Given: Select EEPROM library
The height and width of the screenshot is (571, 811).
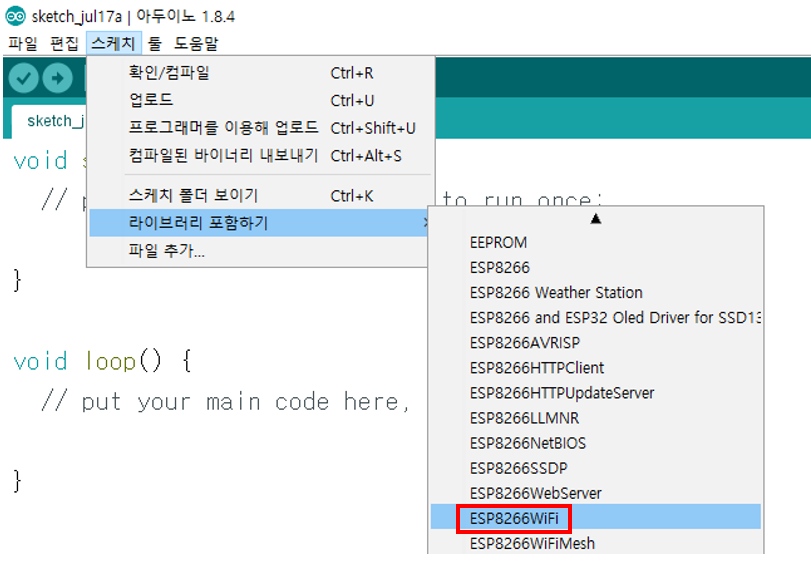Looking at the screenshot, I should tap(596, 242).
